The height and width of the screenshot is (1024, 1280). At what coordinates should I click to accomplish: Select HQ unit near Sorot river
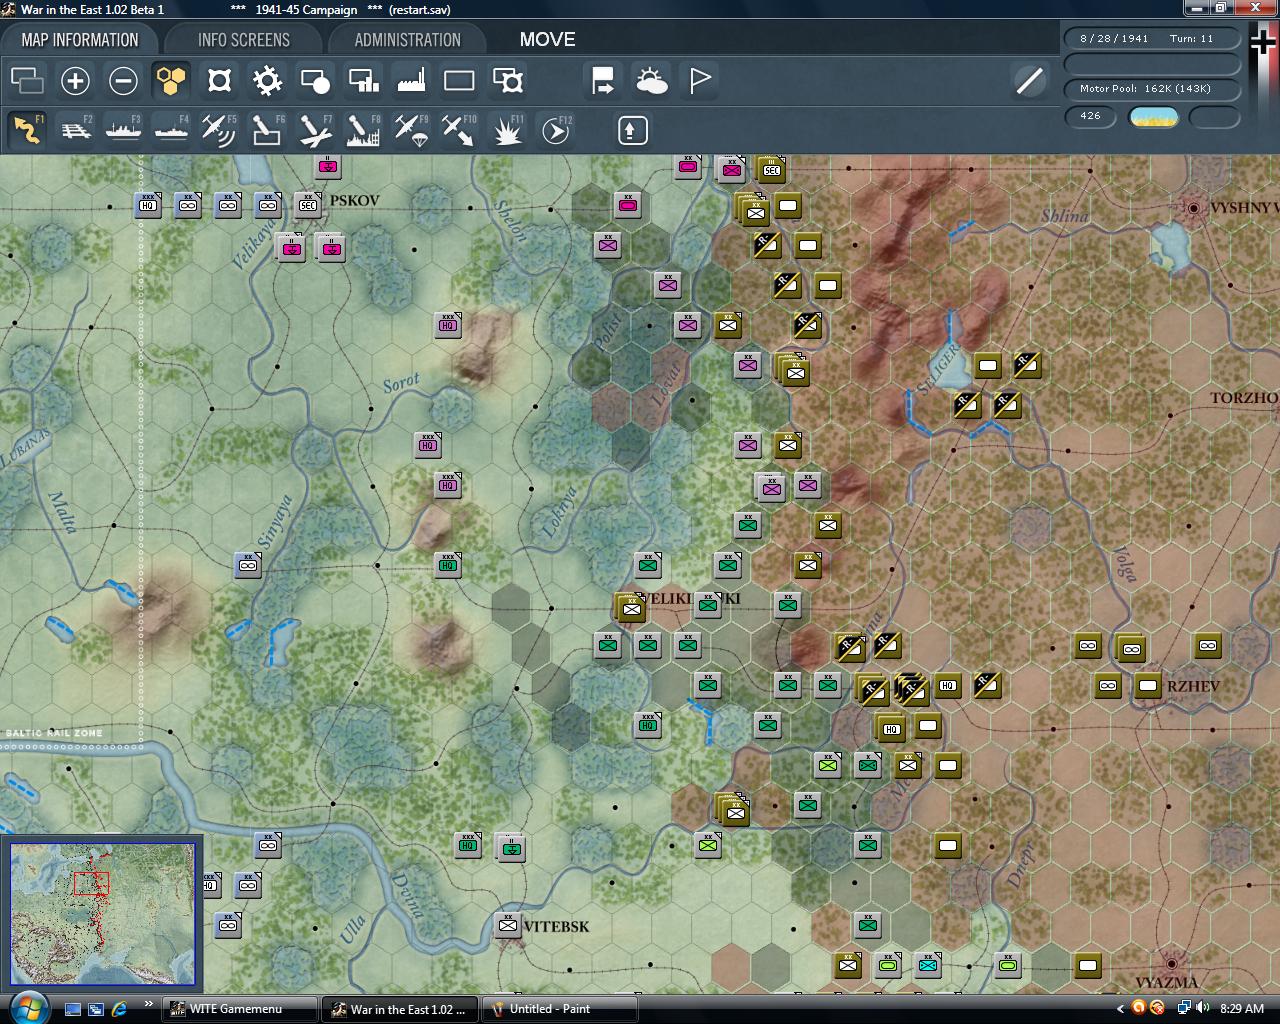(x=448, y=325)
